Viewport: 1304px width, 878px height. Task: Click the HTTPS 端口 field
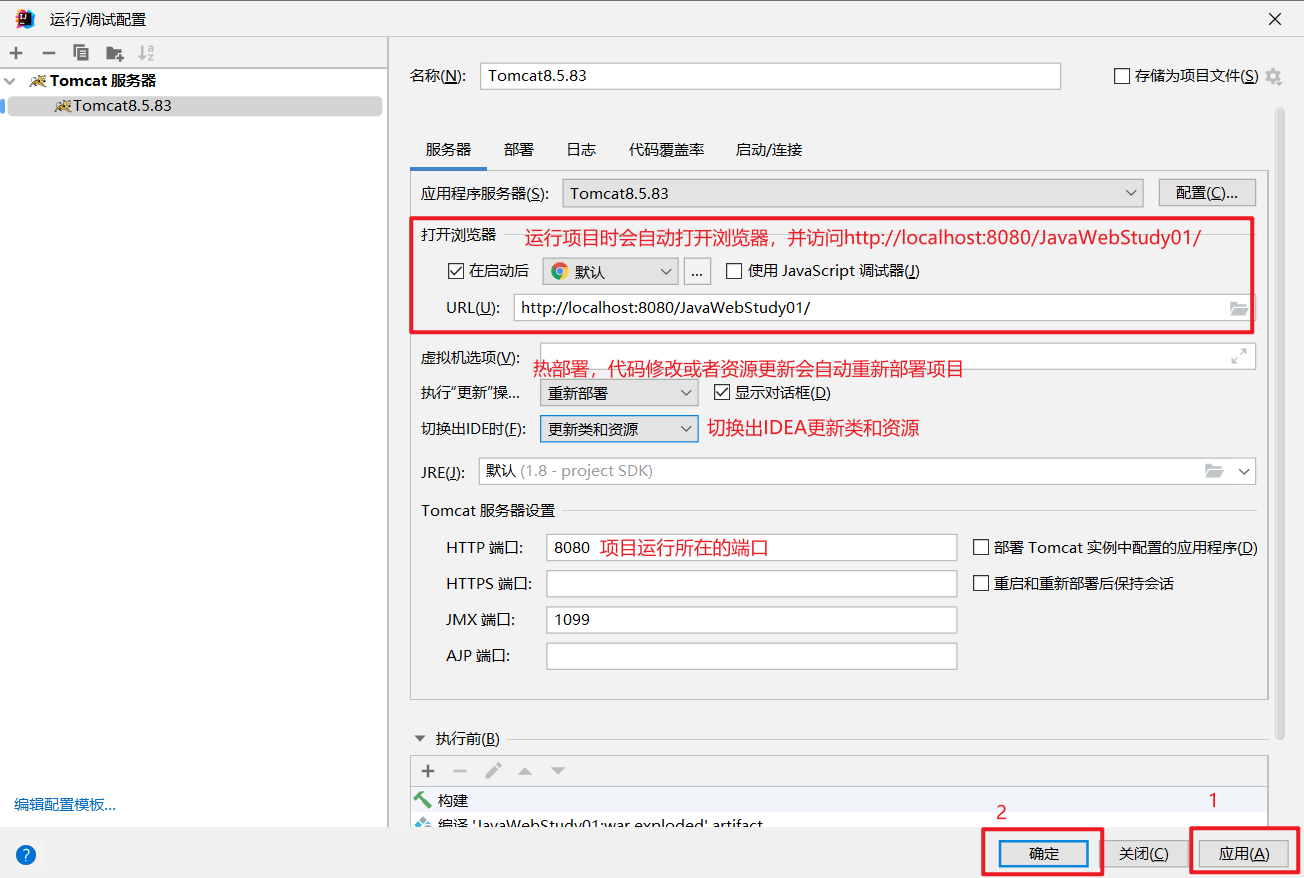(x=752, y=583)
